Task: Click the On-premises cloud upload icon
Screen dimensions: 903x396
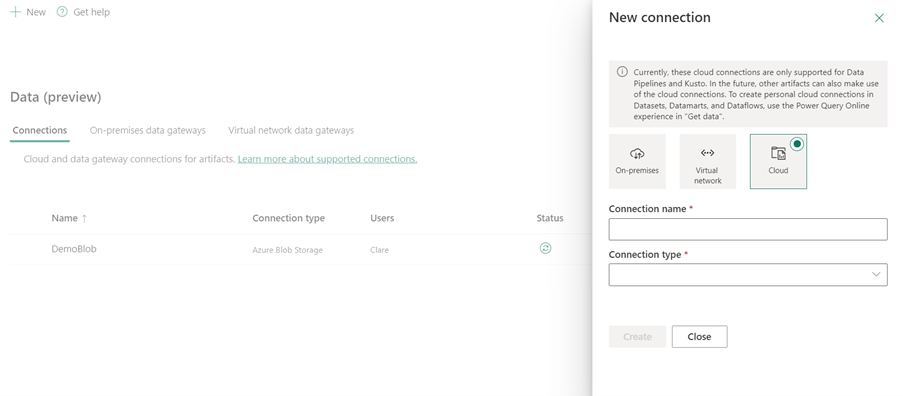Action: click(637, 153)
